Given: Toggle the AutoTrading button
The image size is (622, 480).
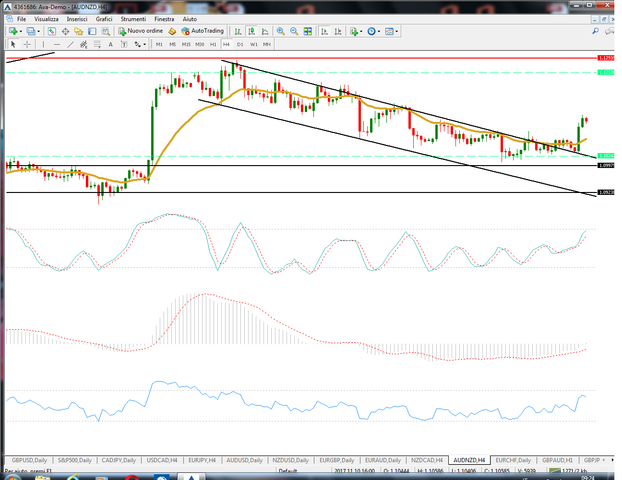Looking at the screenshot, I should [x=203, y=31].
